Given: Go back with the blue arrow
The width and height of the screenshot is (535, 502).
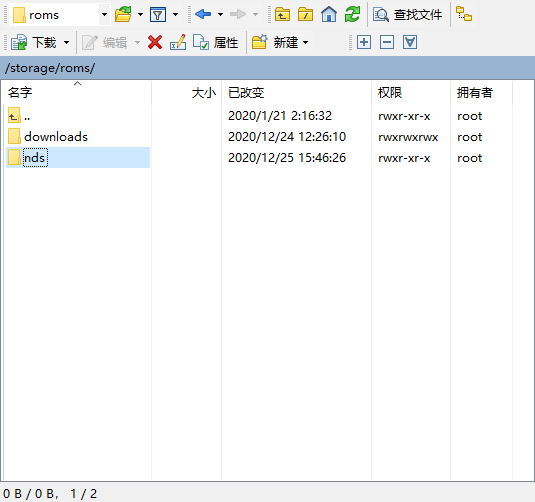Looking at the screenshot, I should (x=203, y=14).
